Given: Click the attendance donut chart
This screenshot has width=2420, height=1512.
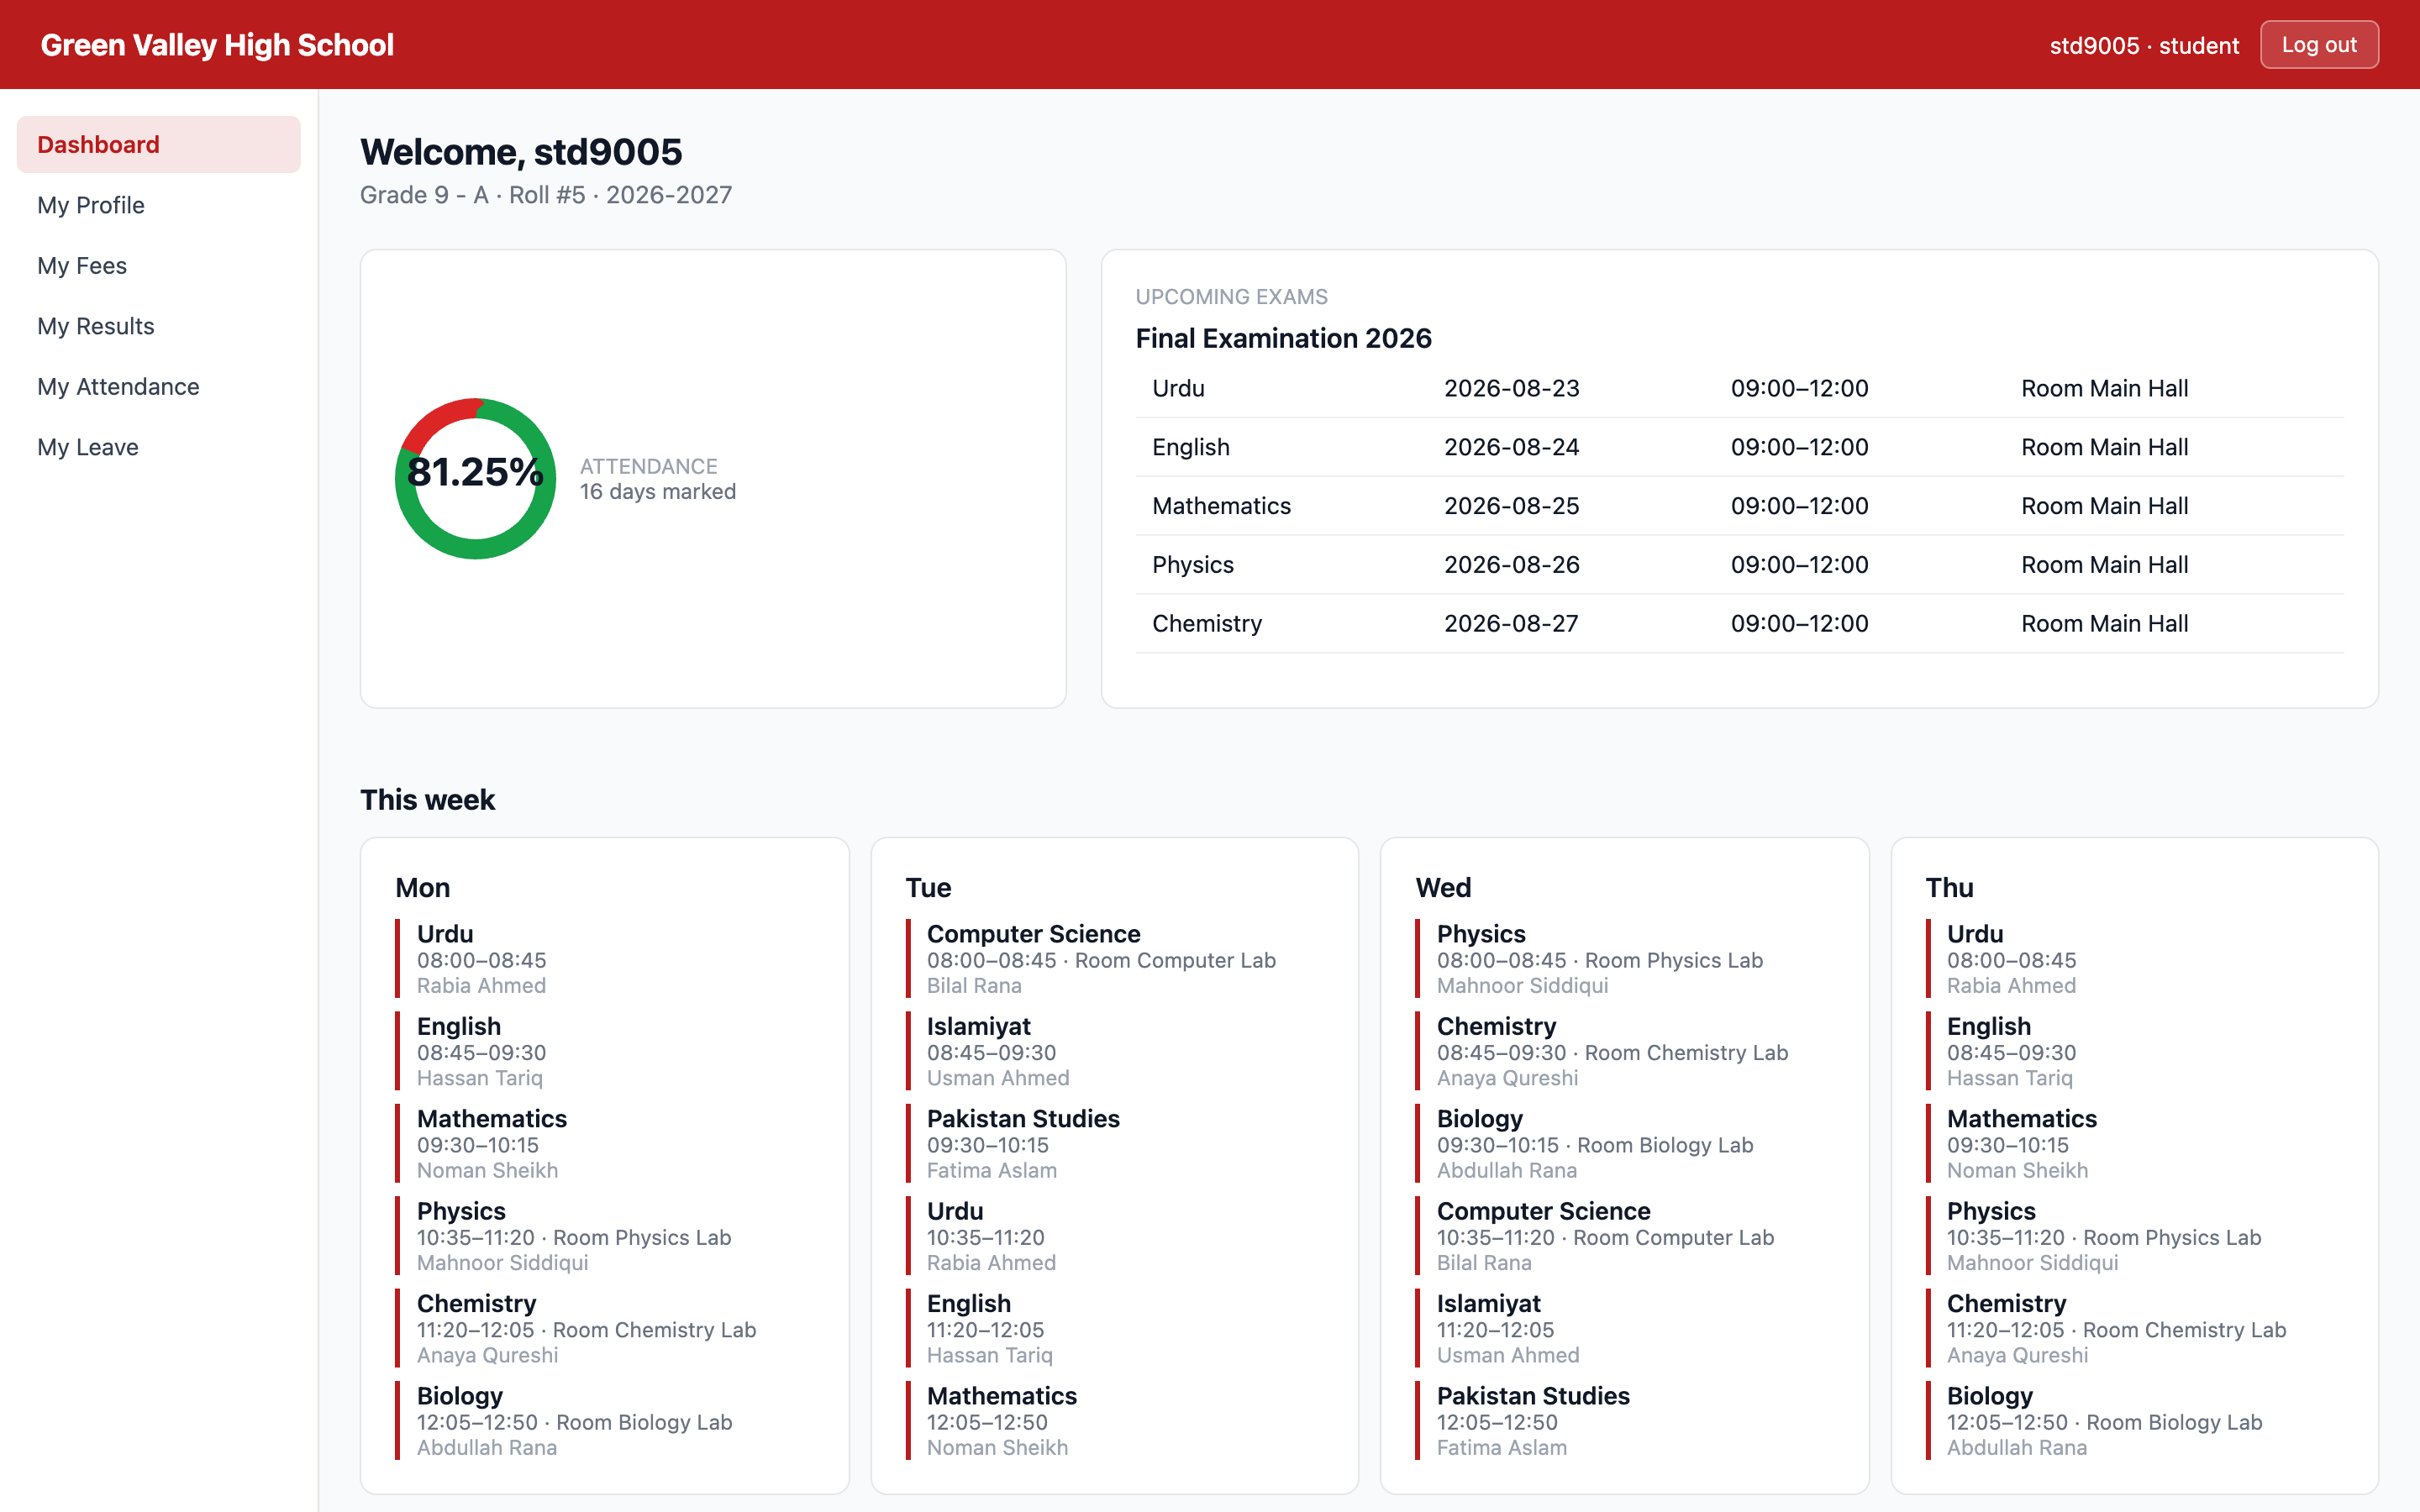Looking at the screenshot, I should [475, 478].
